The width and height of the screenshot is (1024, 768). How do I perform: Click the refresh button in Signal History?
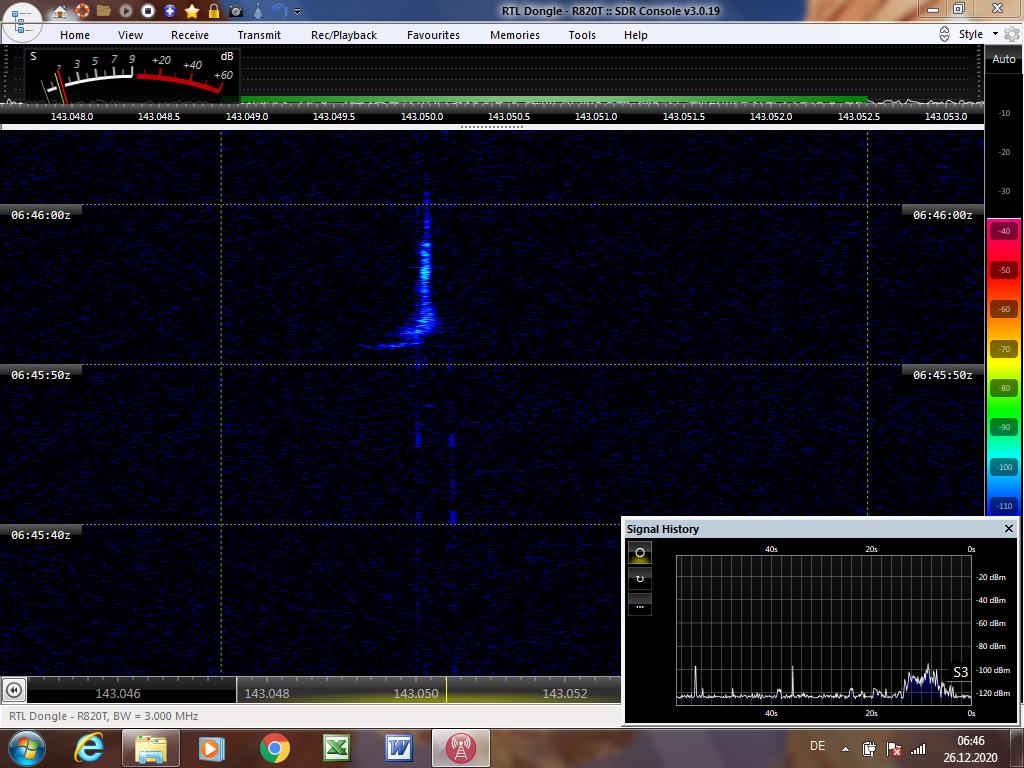coord(640,579)
